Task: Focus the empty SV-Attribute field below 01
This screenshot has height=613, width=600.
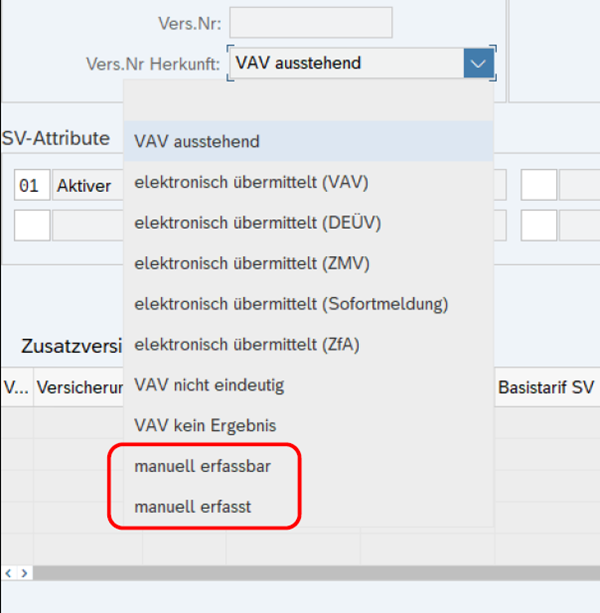Action: [x=31, y=226]
